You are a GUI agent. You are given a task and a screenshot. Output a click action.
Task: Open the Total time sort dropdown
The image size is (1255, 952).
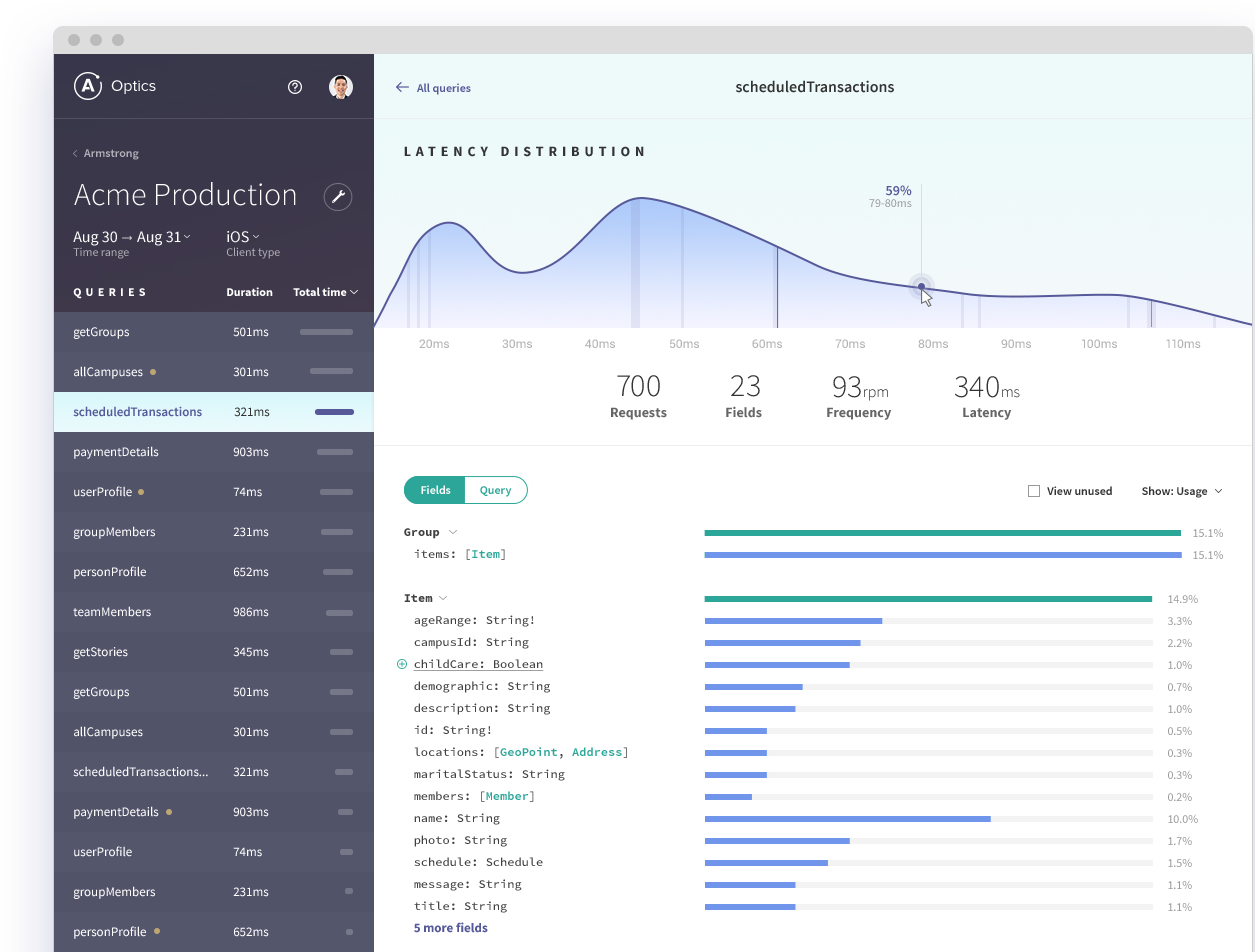pos(325,292)
